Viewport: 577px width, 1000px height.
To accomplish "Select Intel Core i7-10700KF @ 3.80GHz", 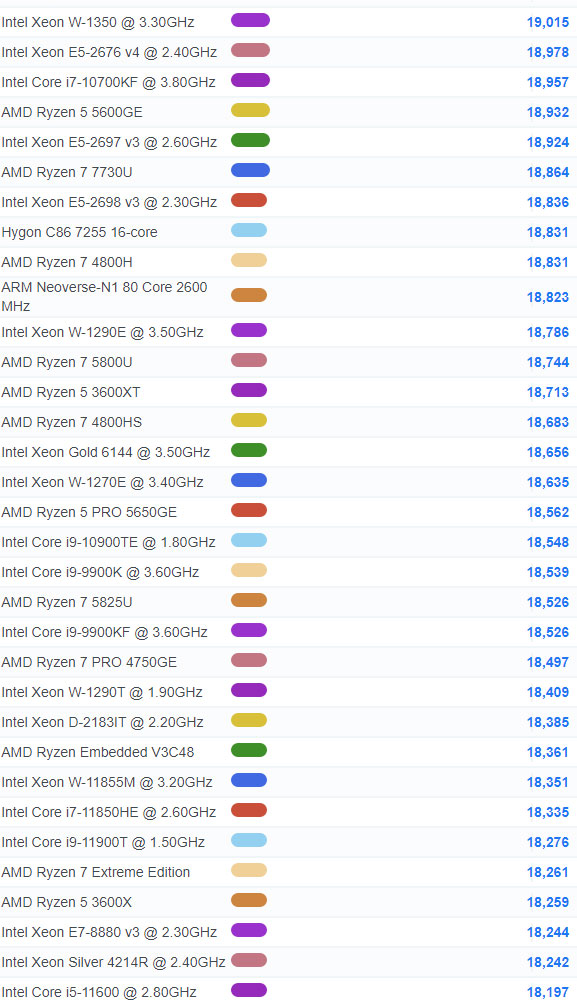I will pos(108,82).
